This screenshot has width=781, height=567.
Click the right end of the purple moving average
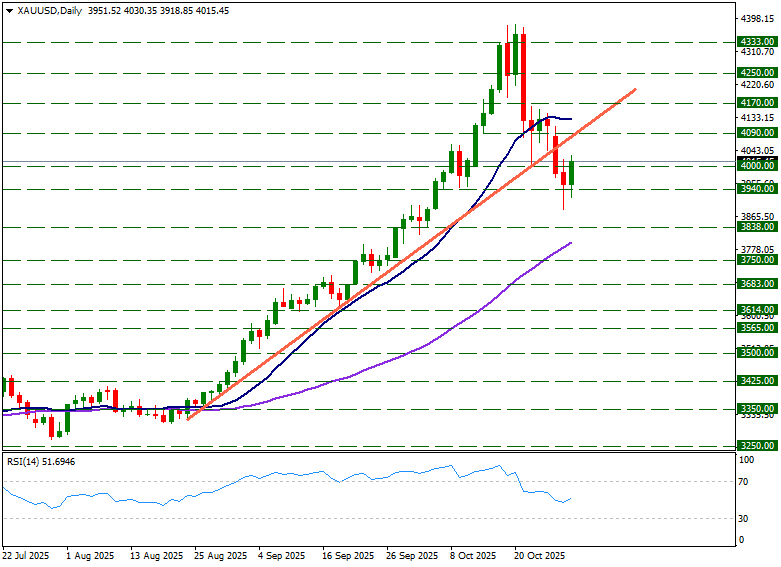click(x=571, y=243)
